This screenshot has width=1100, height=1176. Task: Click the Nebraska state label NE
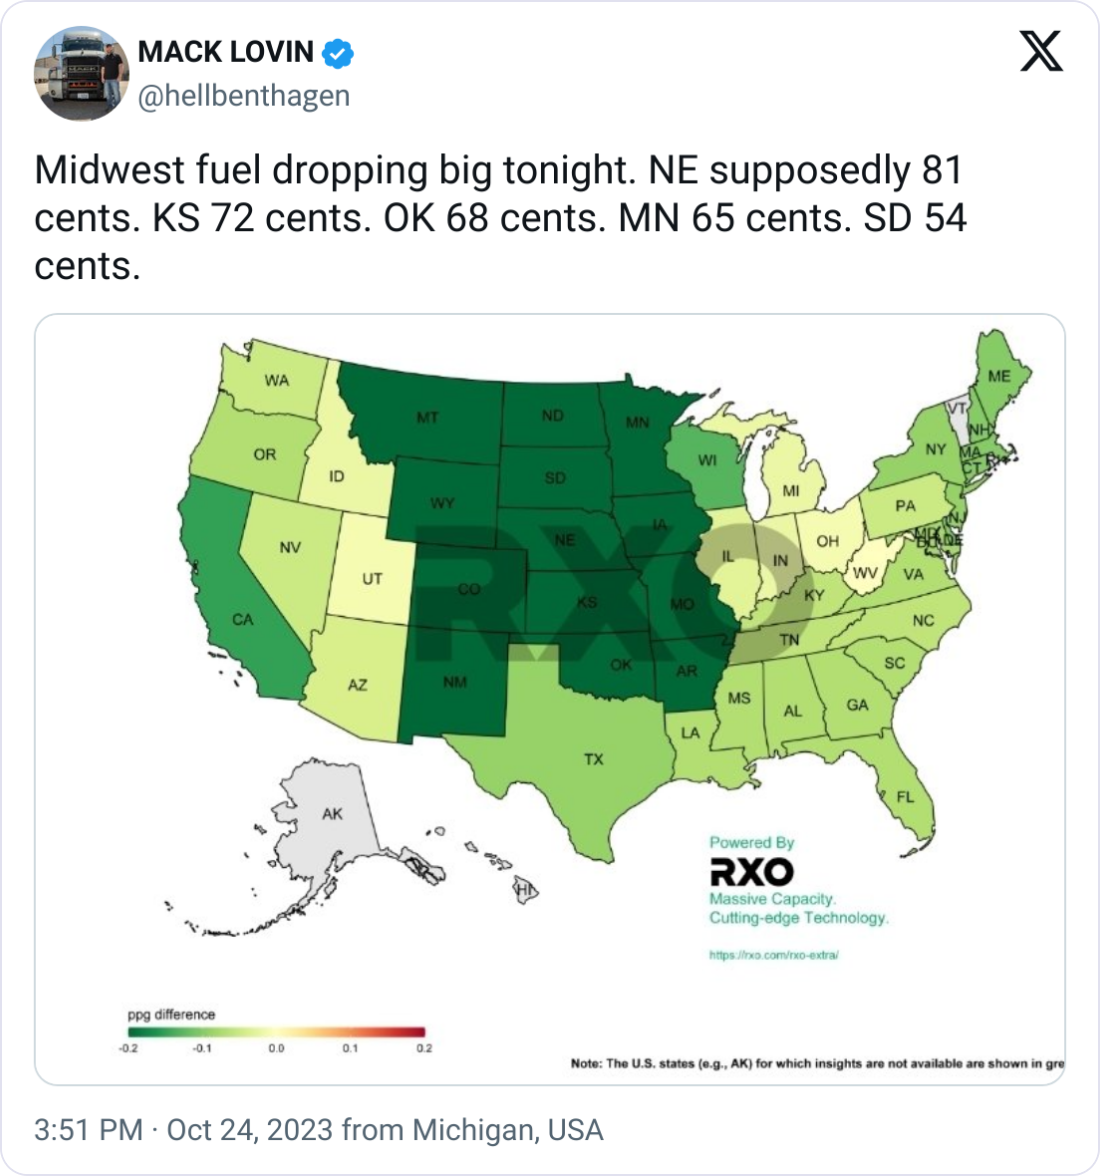click(565, 540)
